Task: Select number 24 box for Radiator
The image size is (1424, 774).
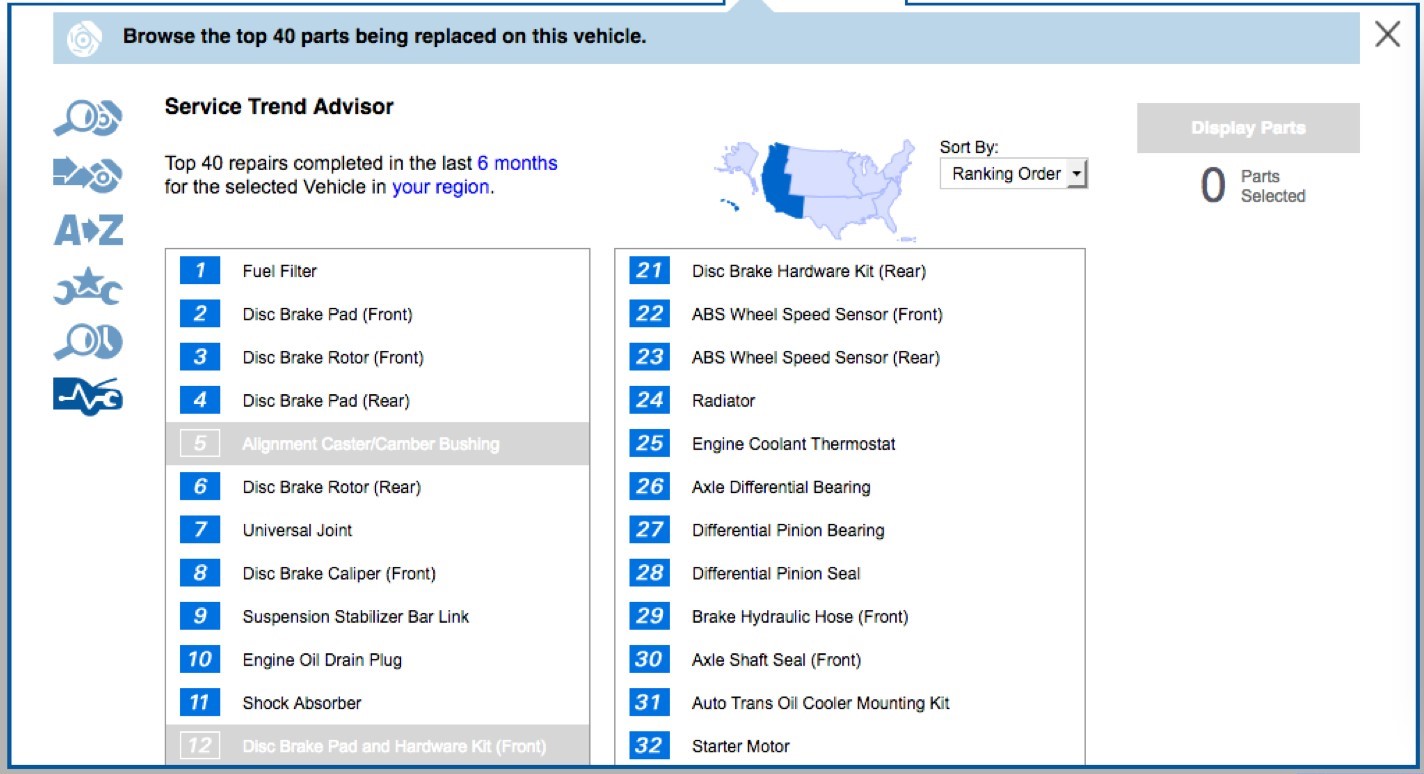Action: (649, 400)
